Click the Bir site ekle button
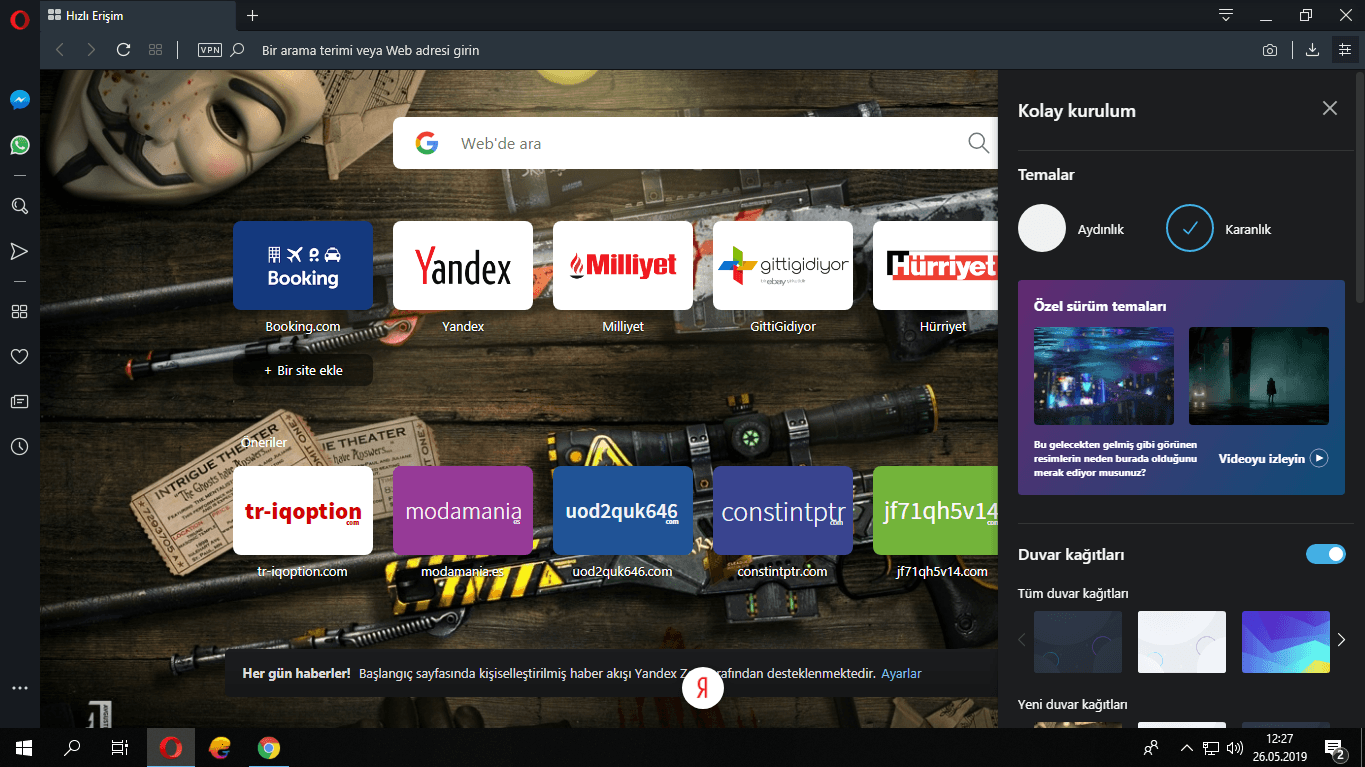 coord(303,370)
